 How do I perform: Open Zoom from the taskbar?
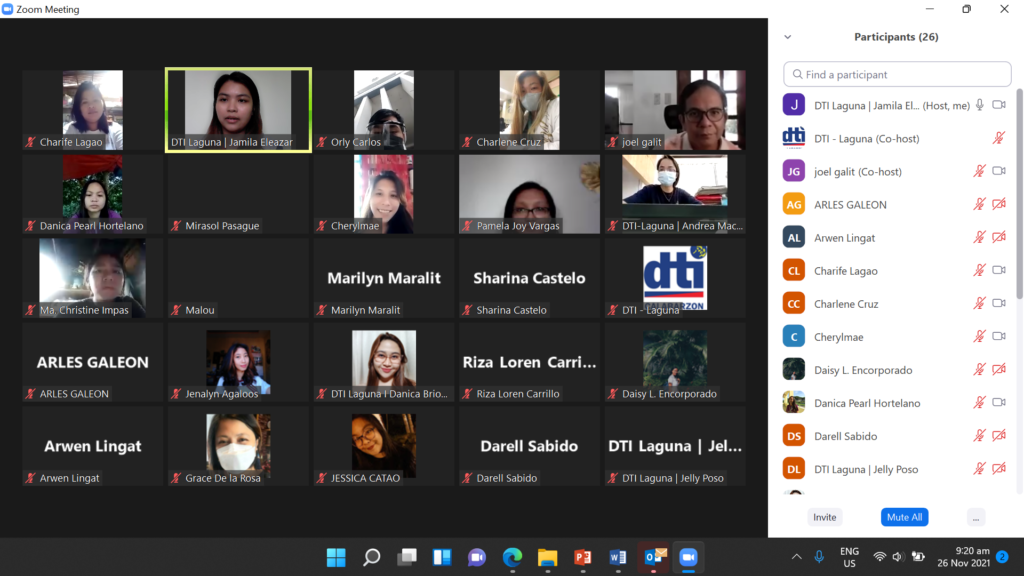point(688,557)
